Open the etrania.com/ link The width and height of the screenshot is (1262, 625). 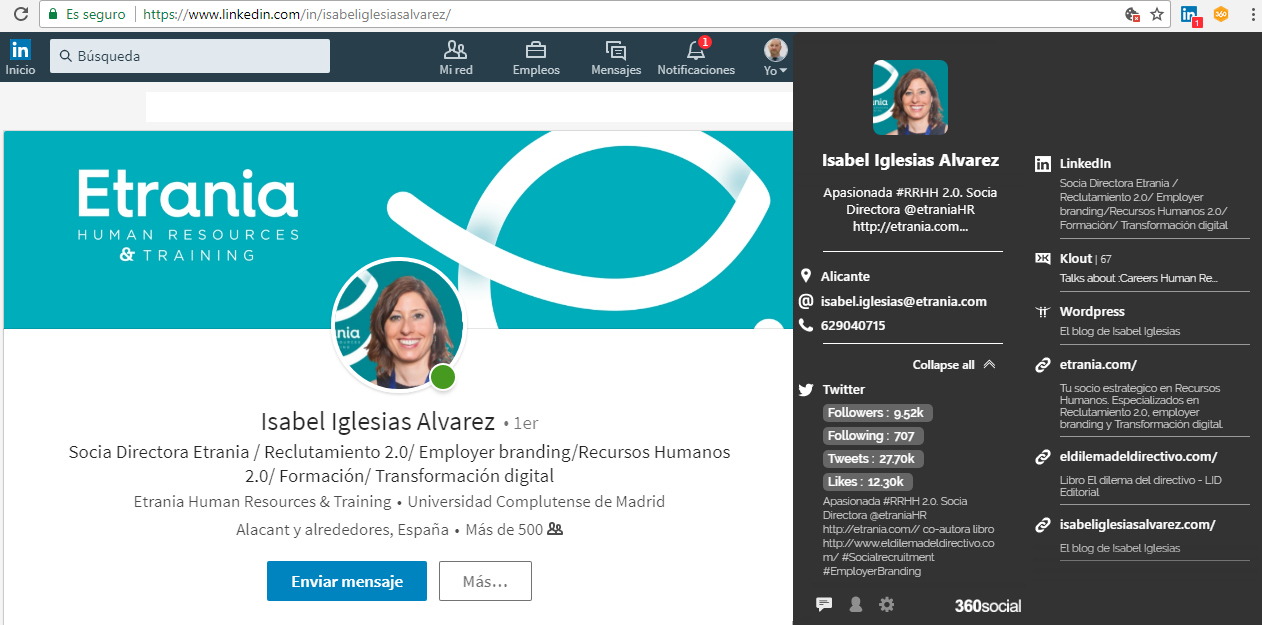(x=1098, y=365)
